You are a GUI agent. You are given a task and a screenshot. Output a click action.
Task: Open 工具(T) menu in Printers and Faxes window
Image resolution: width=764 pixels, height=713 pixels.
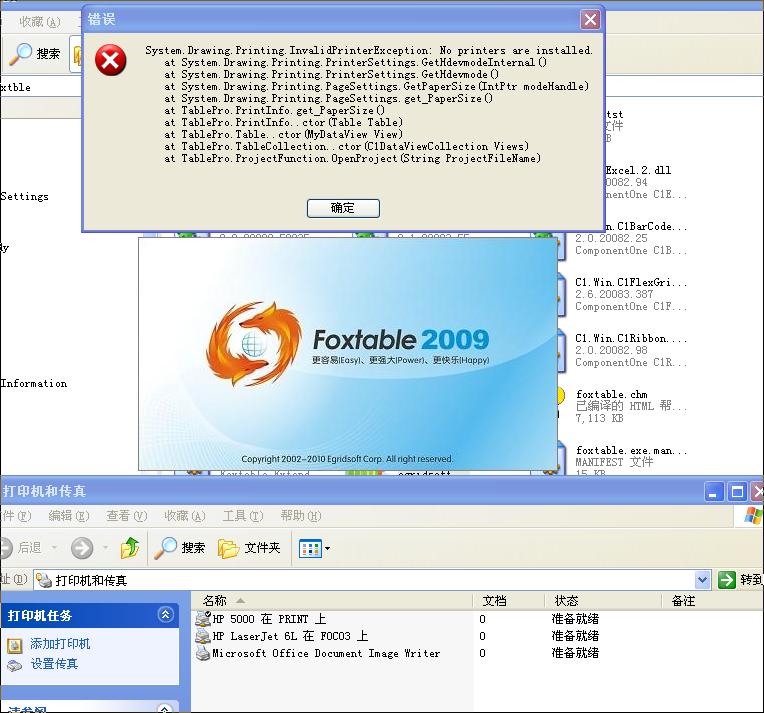[243, 516]
